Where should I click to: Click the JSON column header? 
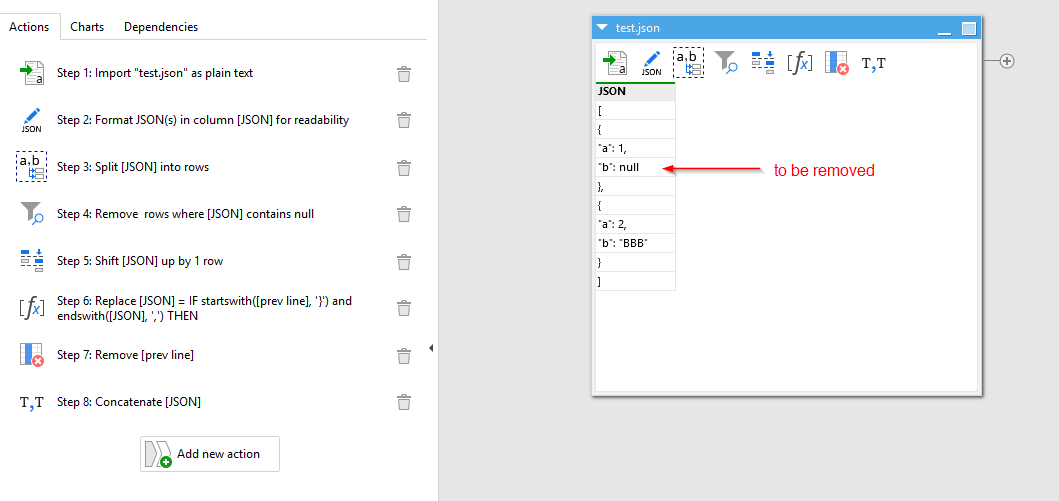click(635, 91)
